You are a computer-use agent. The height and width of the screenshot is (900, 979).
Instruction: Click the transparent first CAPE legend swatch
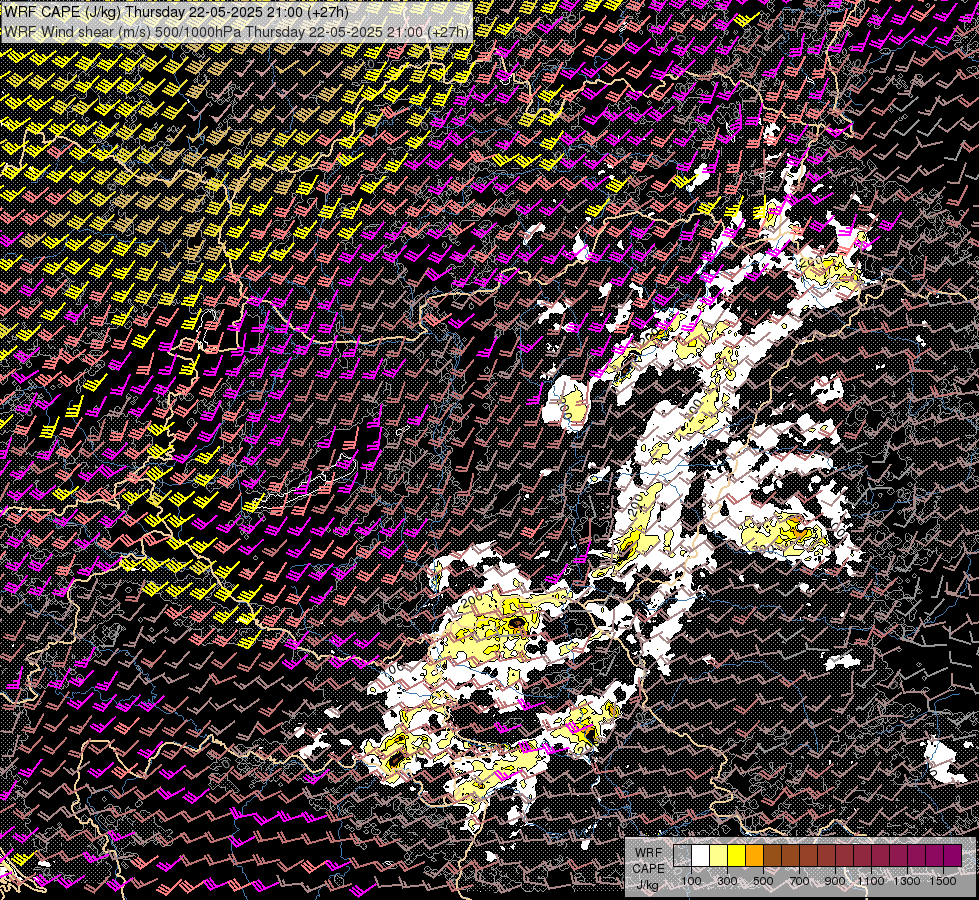tap(682, 856)
